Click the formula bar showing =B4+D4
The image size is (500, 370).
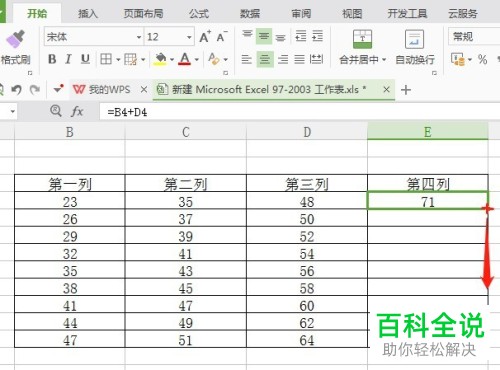click(x=299, y=112)
